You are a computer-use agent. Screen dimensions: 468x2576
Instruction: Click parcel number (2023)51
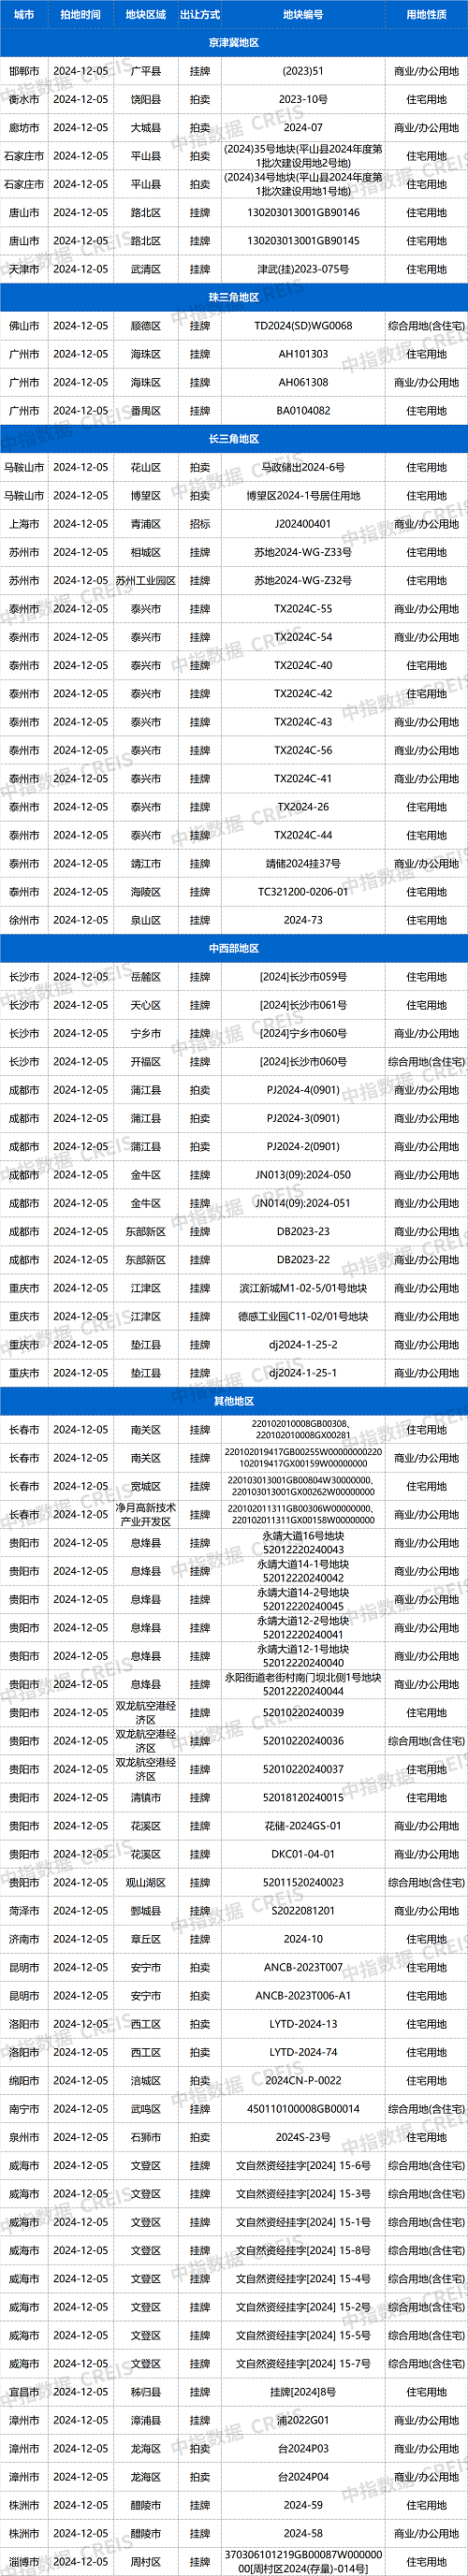303,71
